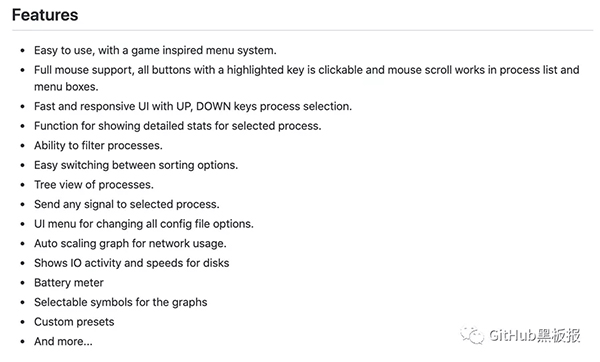
Task: Click the 'Custom presets' list item
Action: (x=74, y=322)
